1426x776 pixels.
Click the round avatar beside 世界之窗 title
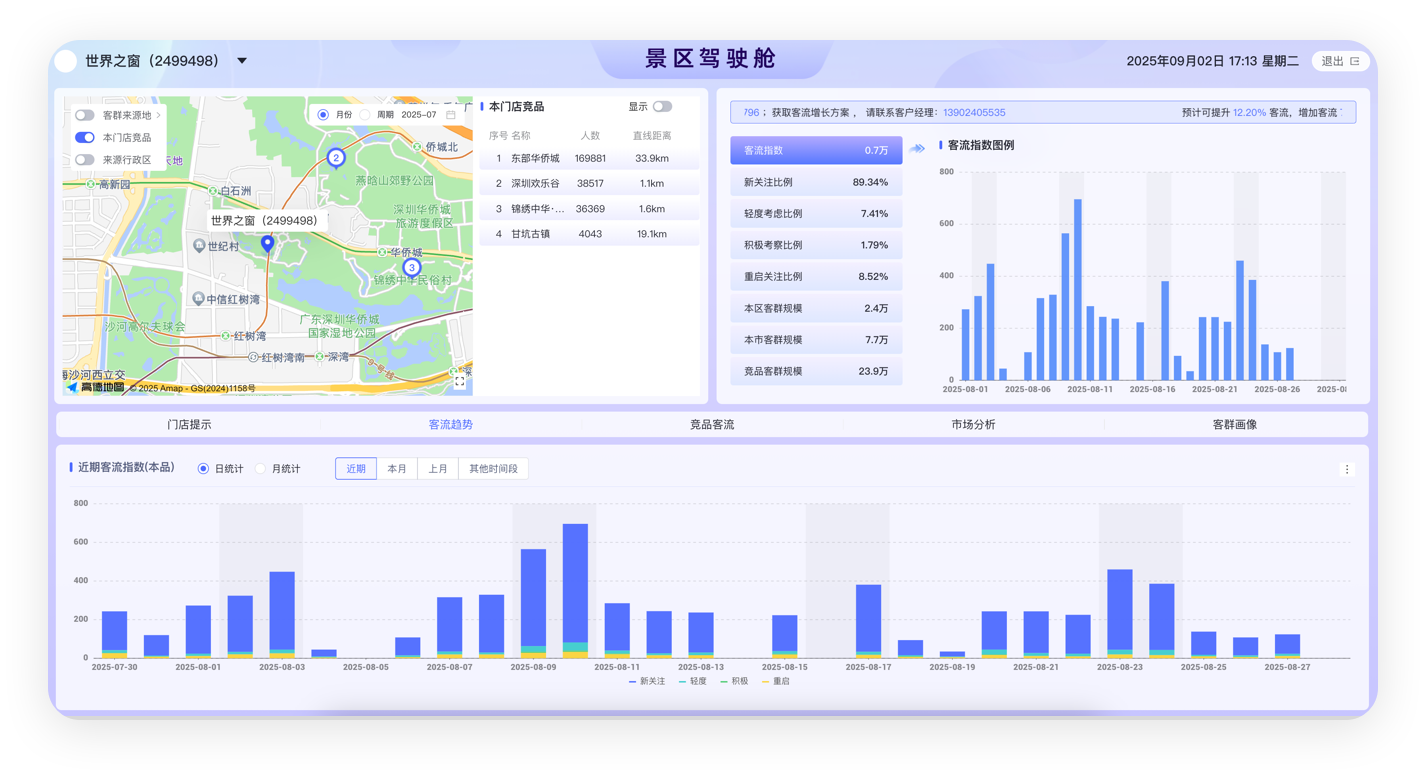(65, 61)
